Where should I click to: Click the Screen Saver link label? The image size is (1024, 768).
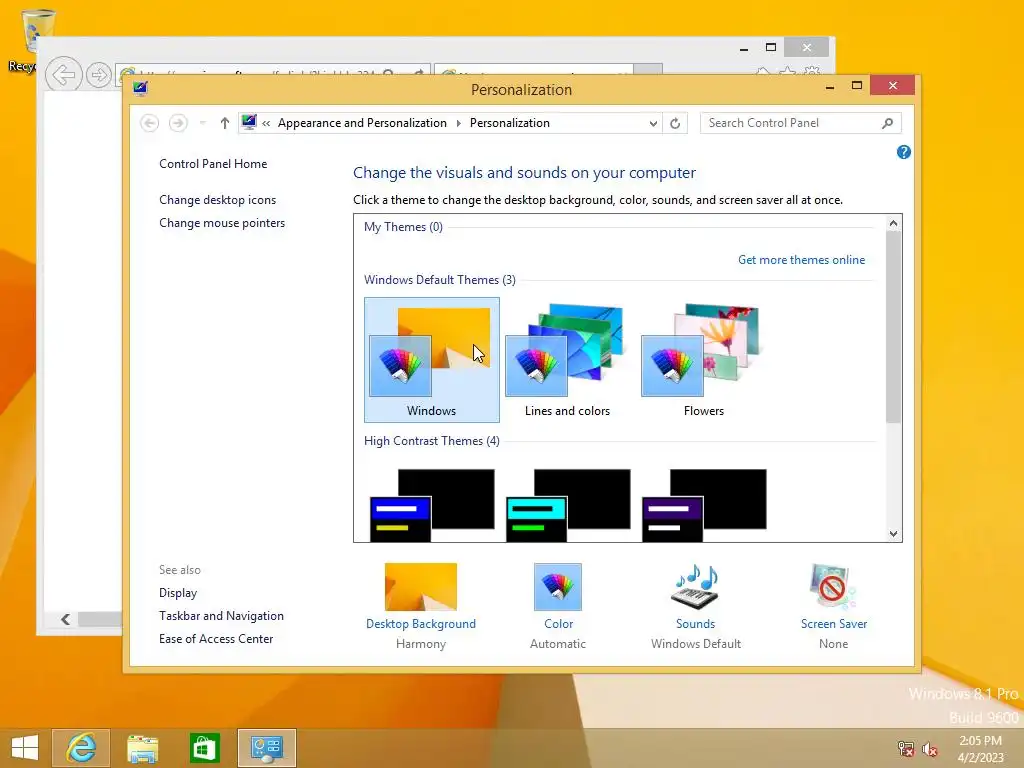click(x=834, y=624)
